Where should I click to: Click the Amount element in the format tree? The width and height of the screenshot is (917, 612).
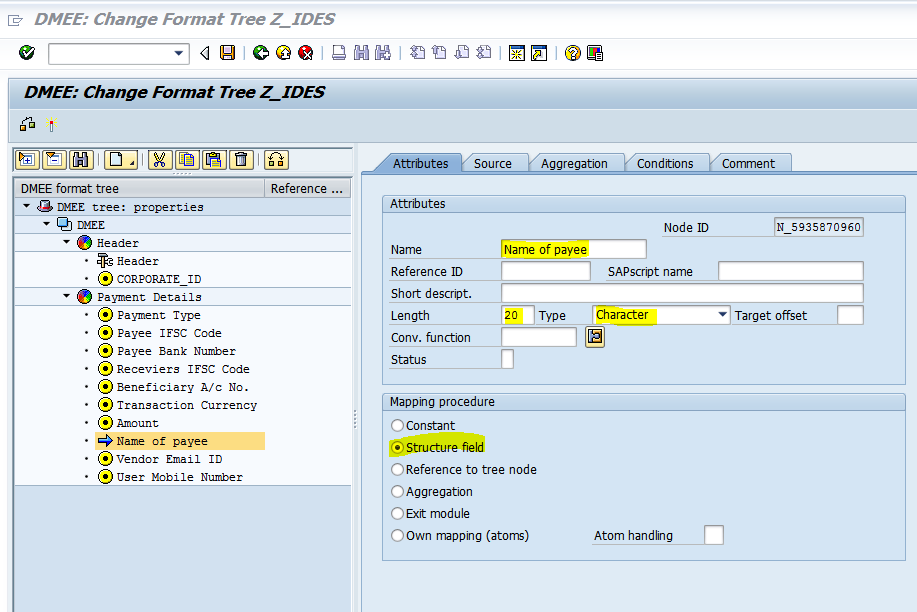click(137, 424)
